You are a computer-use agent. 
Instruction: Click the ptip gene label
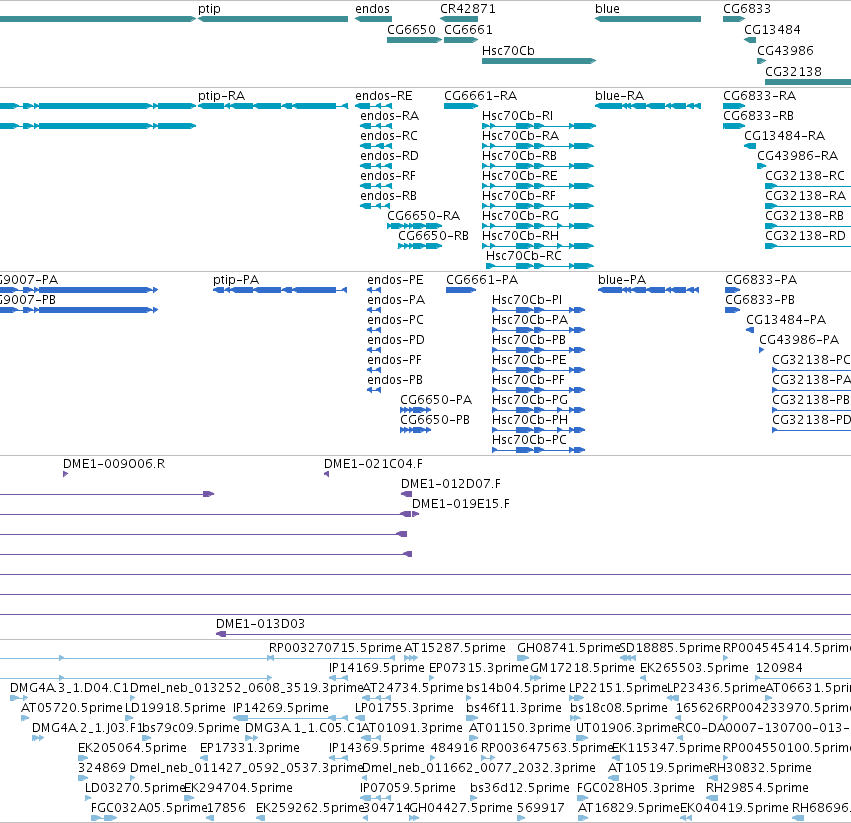pos(209,9)
